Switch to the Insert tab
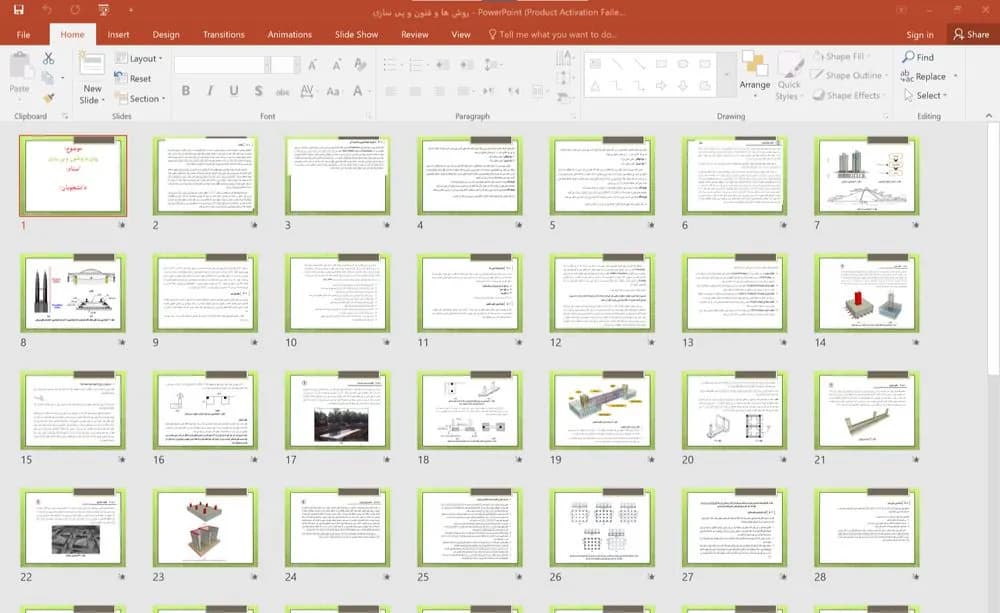This screenshot has height=613, width=1000. coord(118,34)
